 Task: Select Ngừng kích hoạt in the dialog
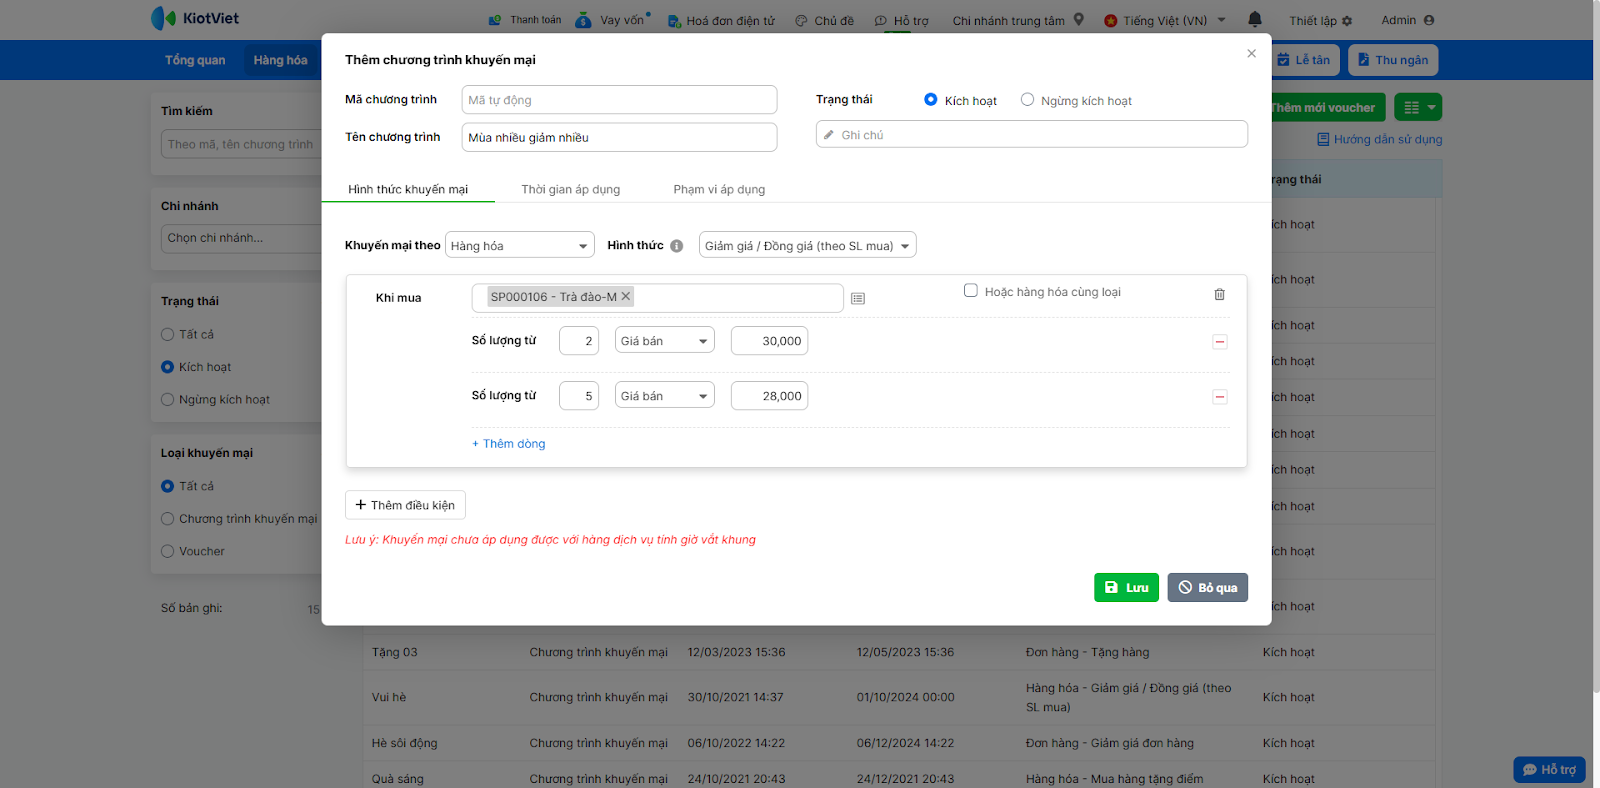point(1027,100)
